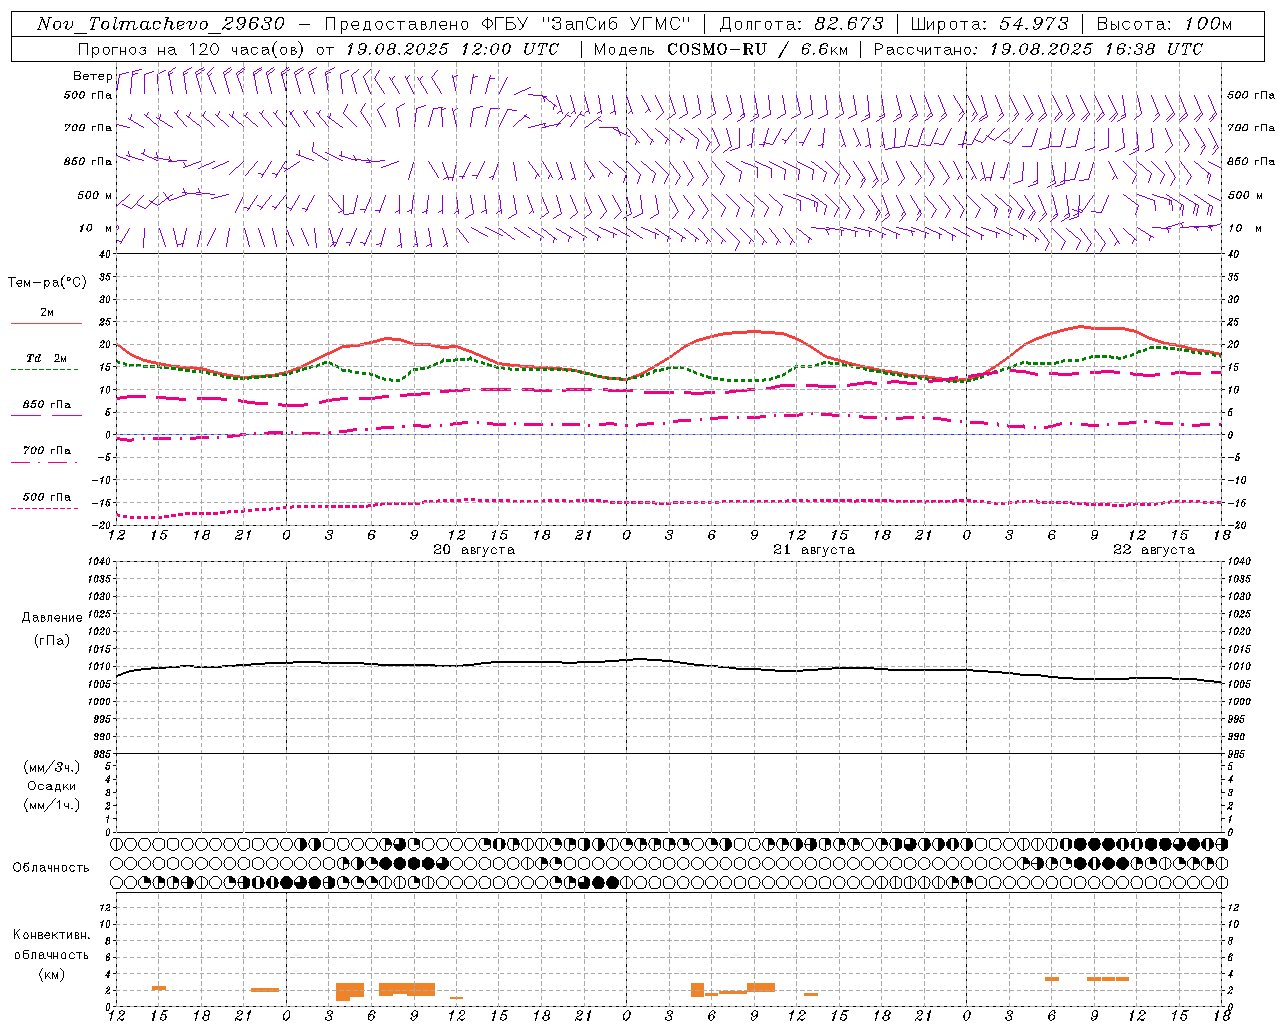Viewport: 1280px width, 1024px height.
Task: Click the Ветер wind panel label
Action: 92,76
